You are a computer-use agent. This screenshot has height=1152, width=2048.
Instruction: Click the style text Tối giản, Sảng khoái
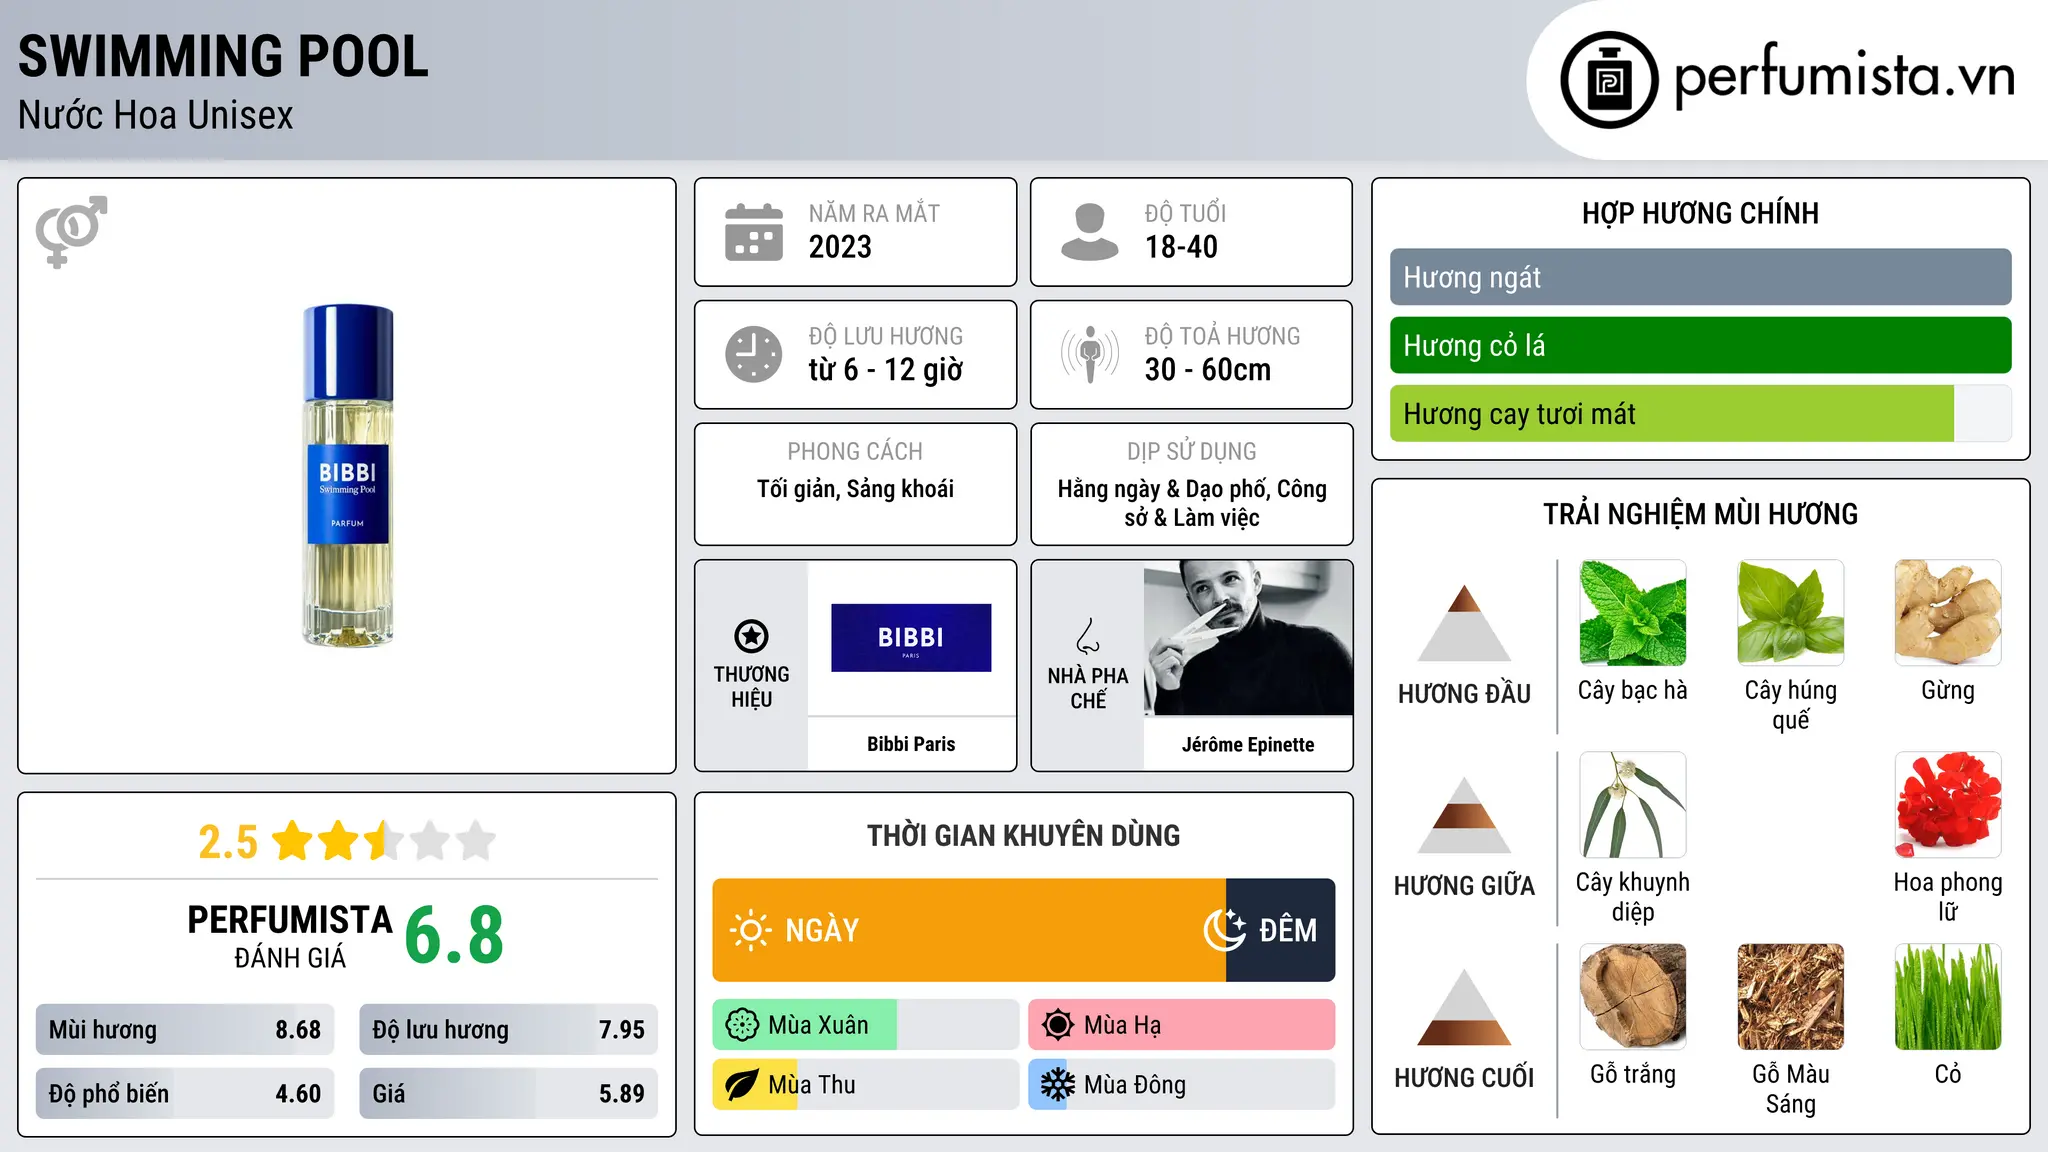(855, 489)
